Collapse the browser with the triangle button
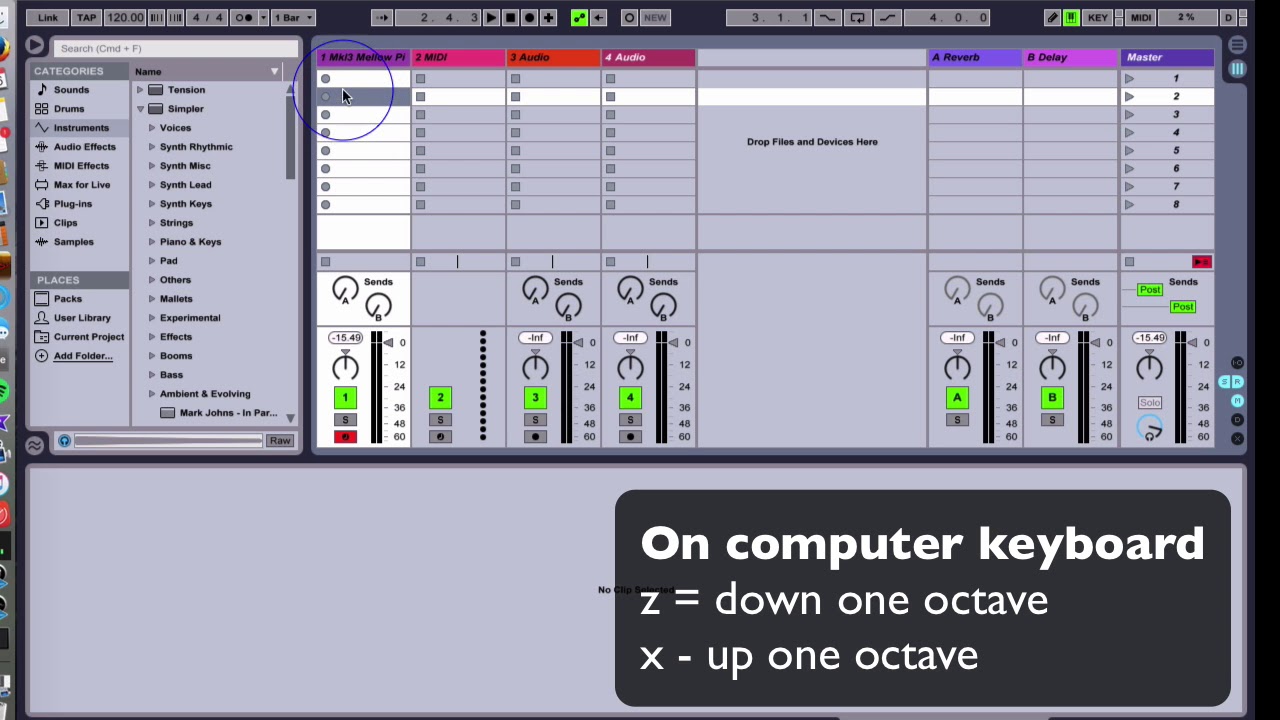 [x=34, y=45]
